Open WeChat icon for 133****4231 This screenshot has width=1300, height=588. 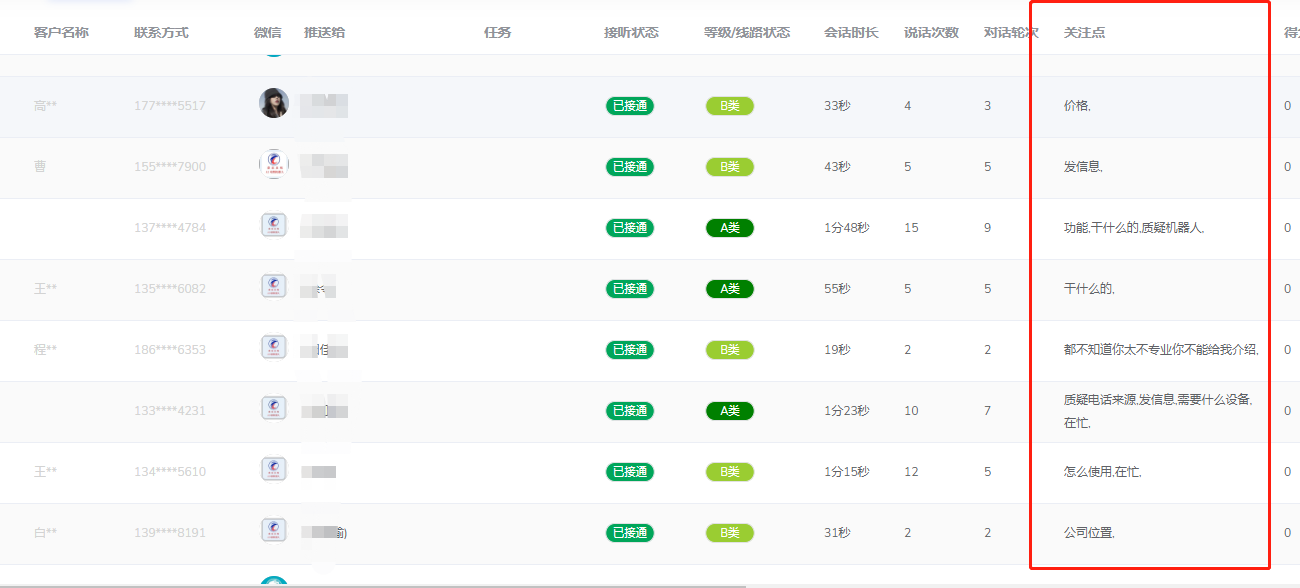(x=273, y=409)
